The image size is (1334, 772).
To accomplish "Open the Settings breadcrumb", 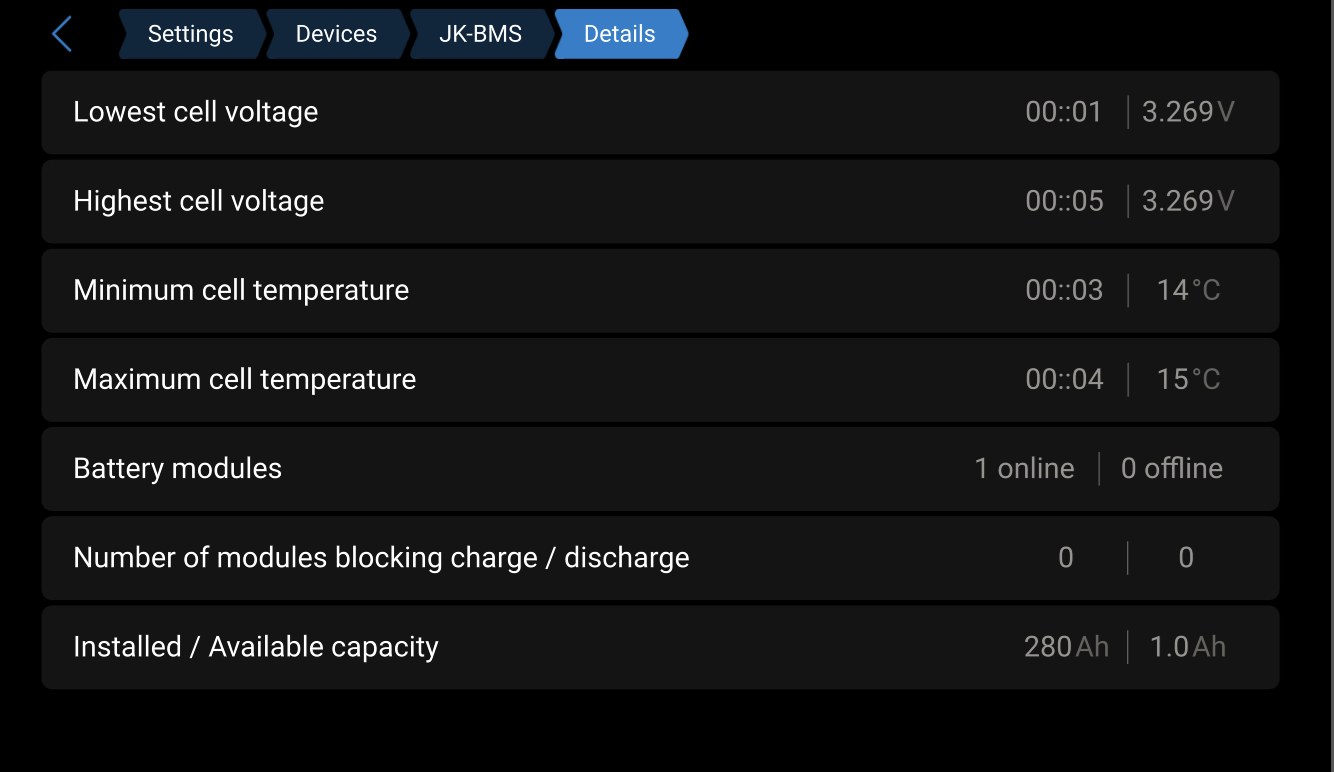I will pos(190,34).
